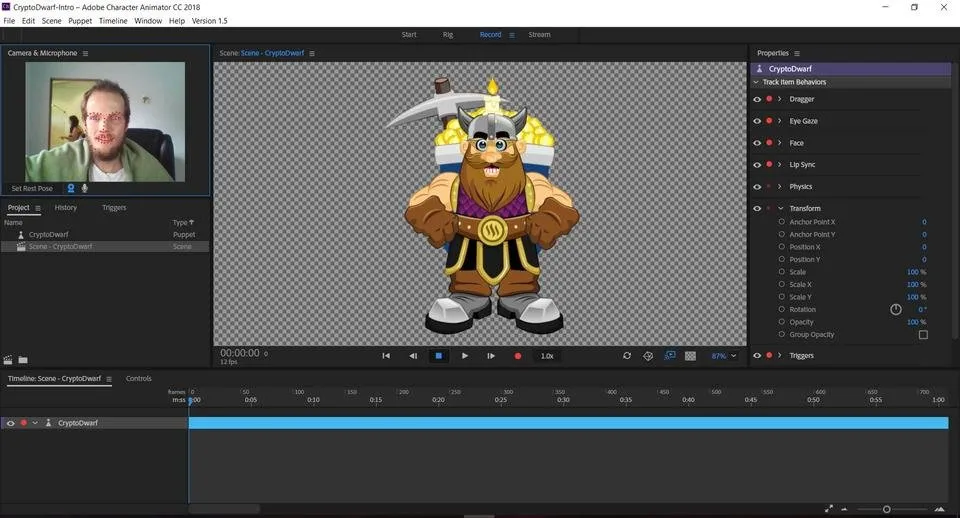Click the timeline horizontal scrollbar thumb

(224, 509)
